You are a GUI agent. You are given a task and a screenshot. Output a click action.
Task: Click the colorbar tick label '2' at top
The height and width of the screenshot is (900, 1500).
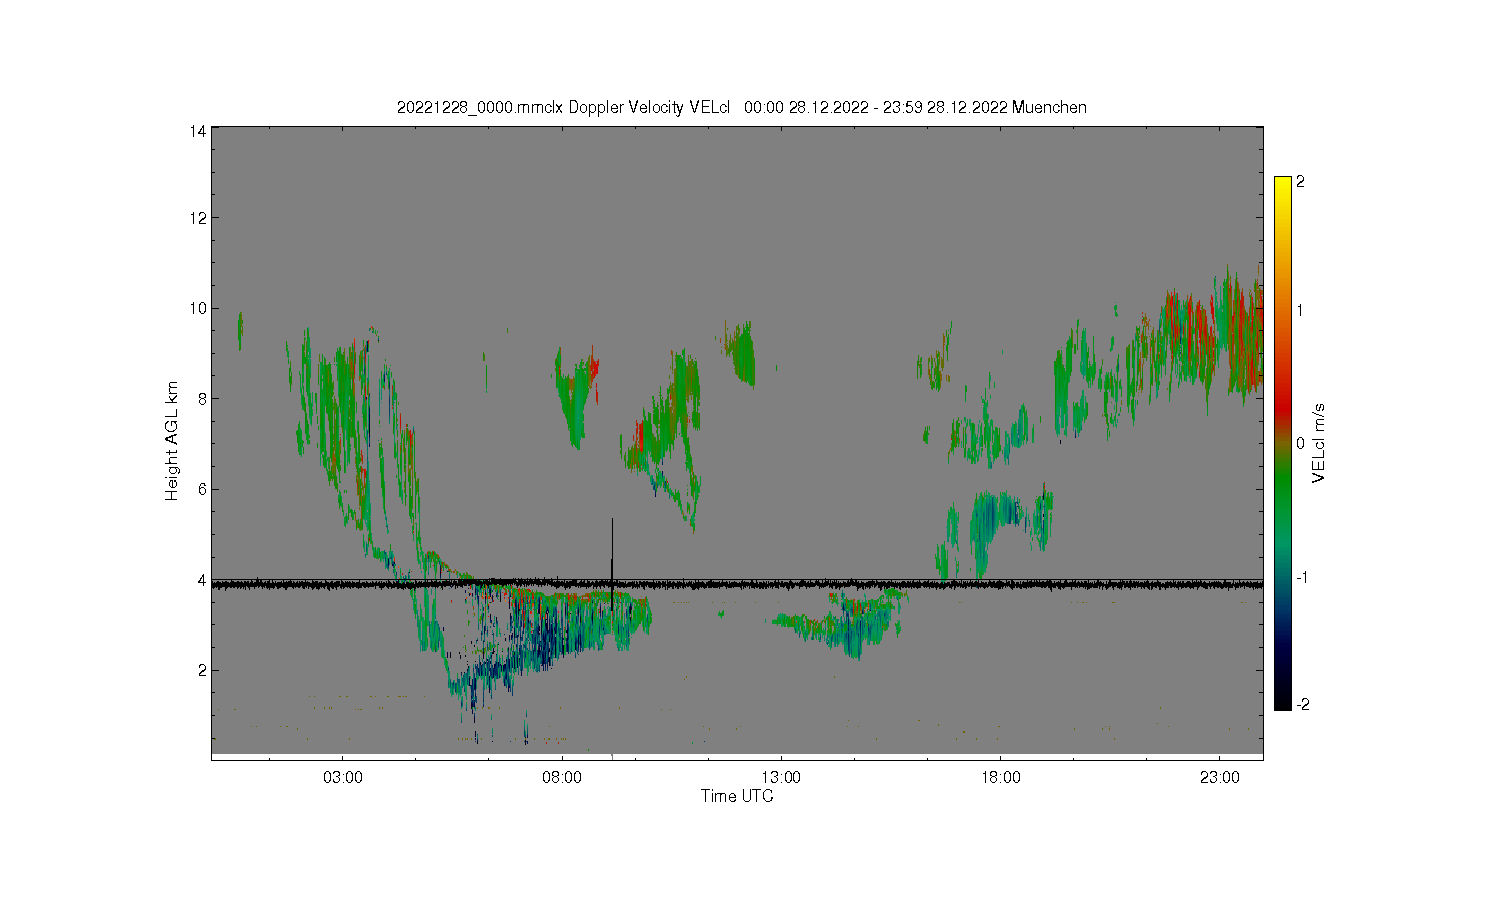pos(1300,182)
